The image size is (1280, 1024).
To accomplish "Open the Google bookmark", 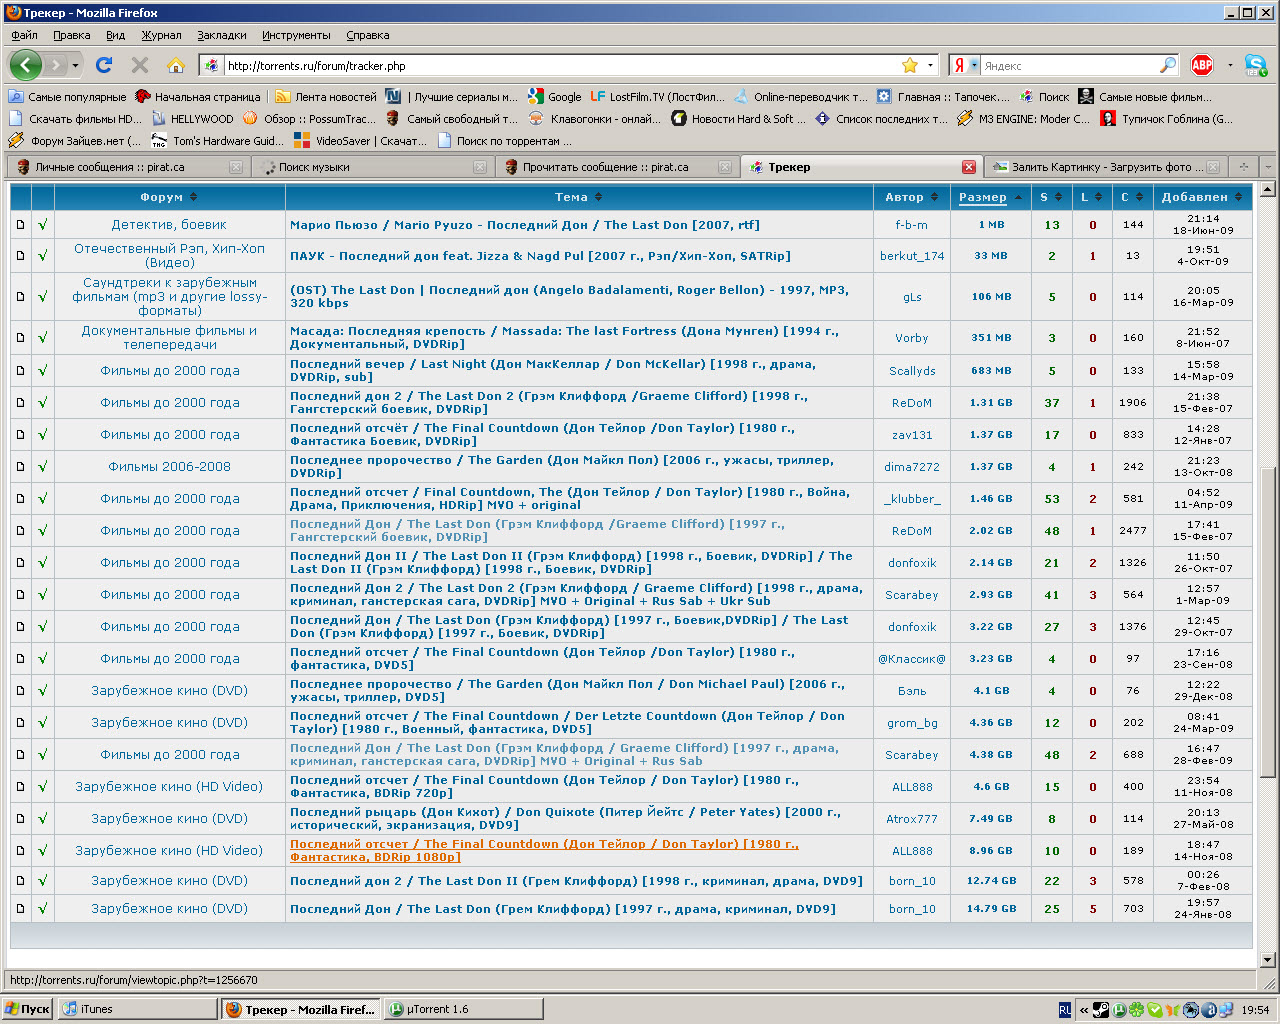I will point(555,97).
